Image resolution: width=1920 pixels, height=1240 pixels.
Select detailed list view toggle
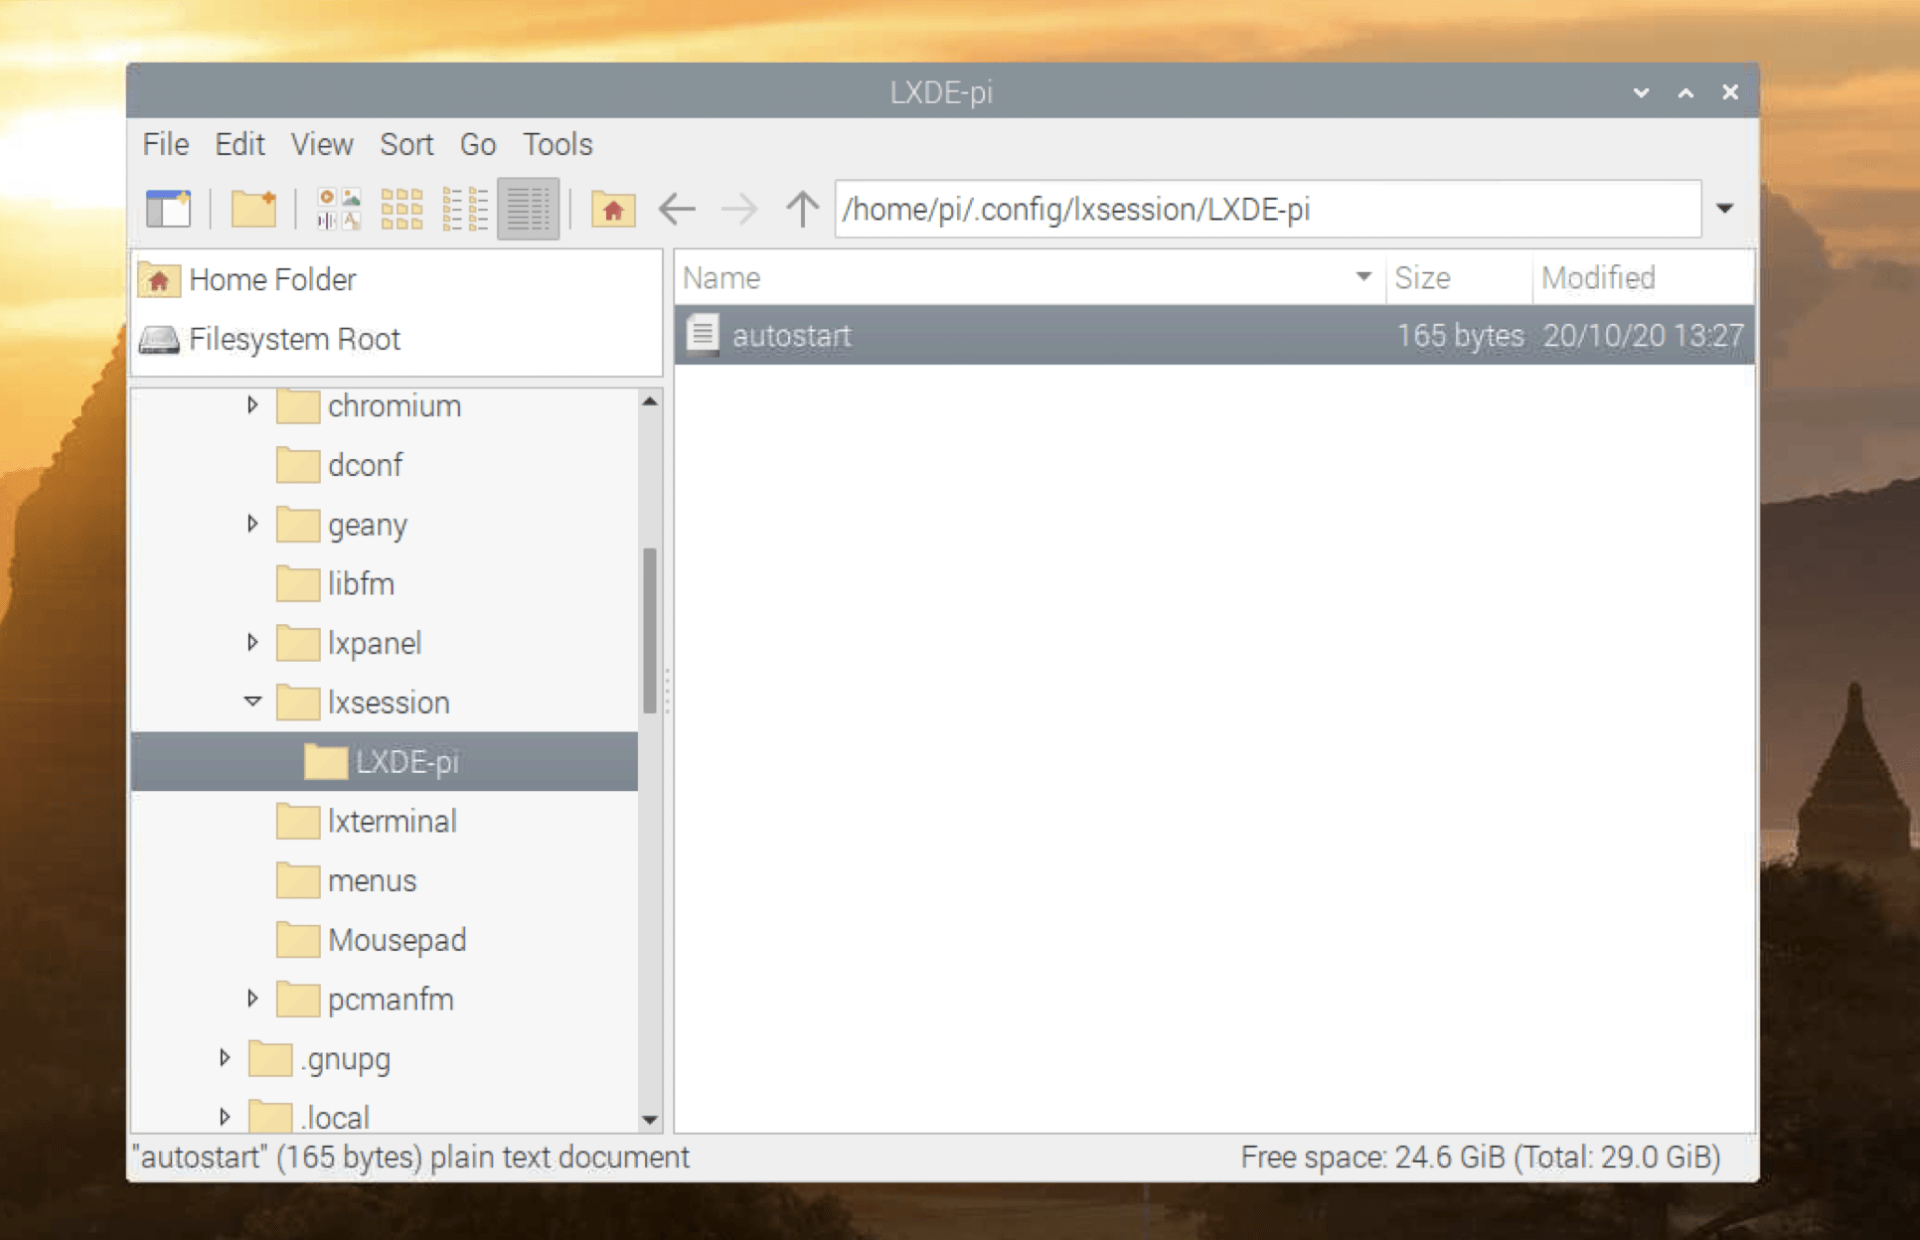pos(528,209)
